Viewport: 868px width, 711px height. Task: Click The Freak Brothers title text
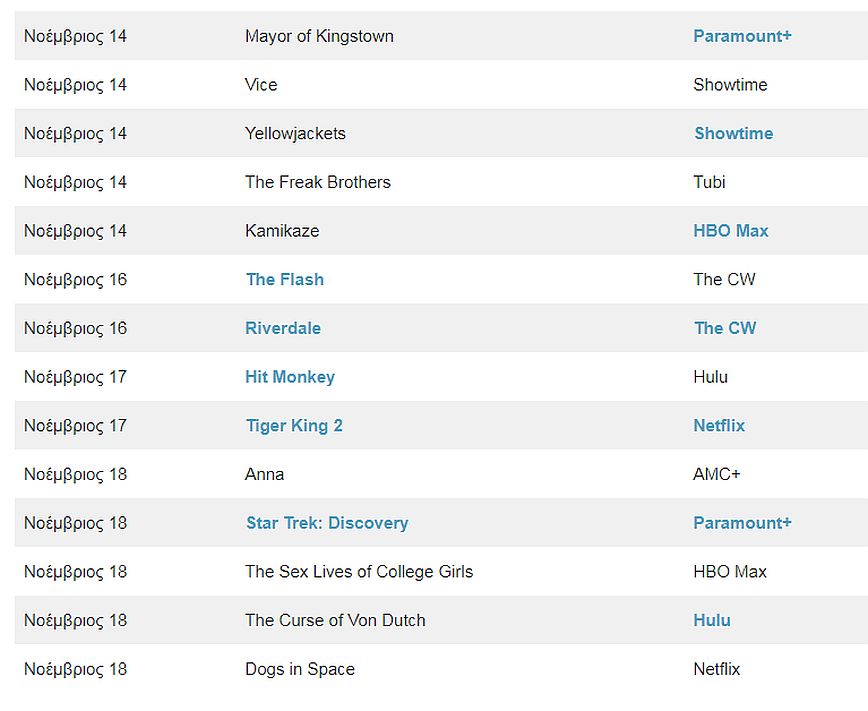click(318, 182)
